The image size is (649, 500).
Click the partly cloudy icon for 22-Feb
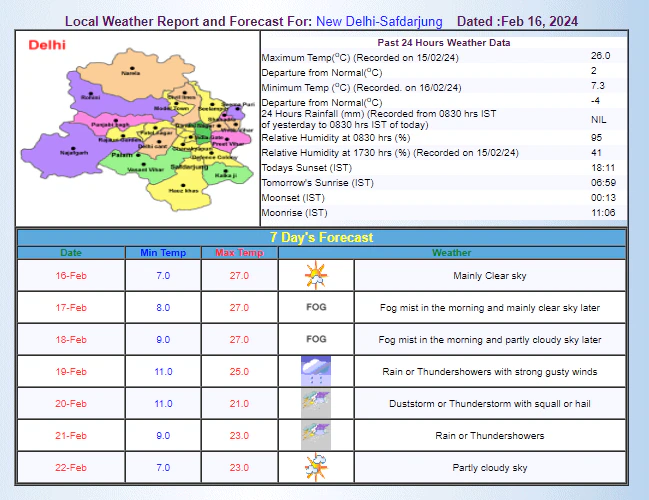click(316, 467)
